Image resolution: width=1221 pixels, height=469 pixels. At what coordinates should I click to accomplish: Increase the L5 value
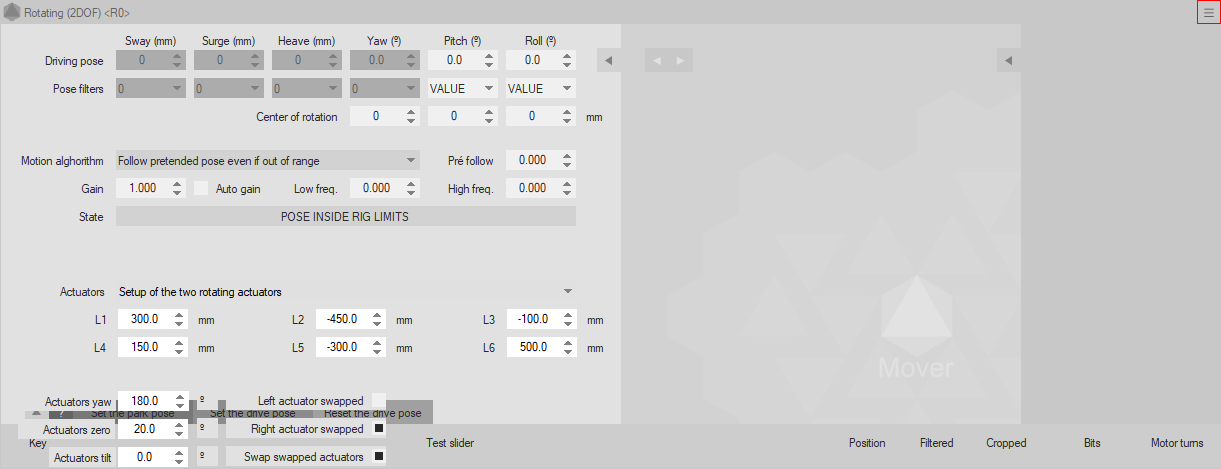pyautogui.click(x=376, y=344)
